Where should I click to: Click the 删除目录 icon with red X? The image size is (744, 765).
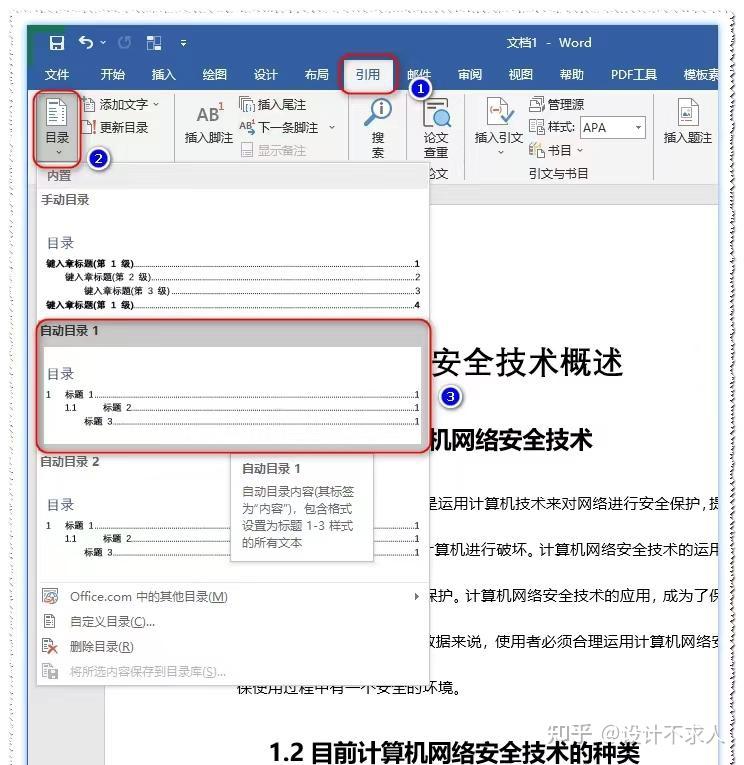[50, 646]
